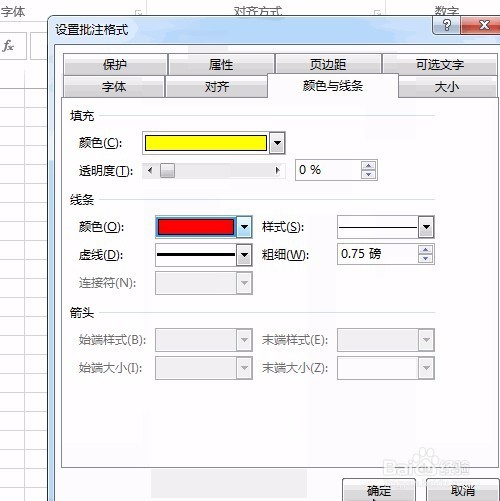The height and width of the screenshot is (501, 500).
Task: Switch to the 对齐 tab
Action: click(217, 86)
